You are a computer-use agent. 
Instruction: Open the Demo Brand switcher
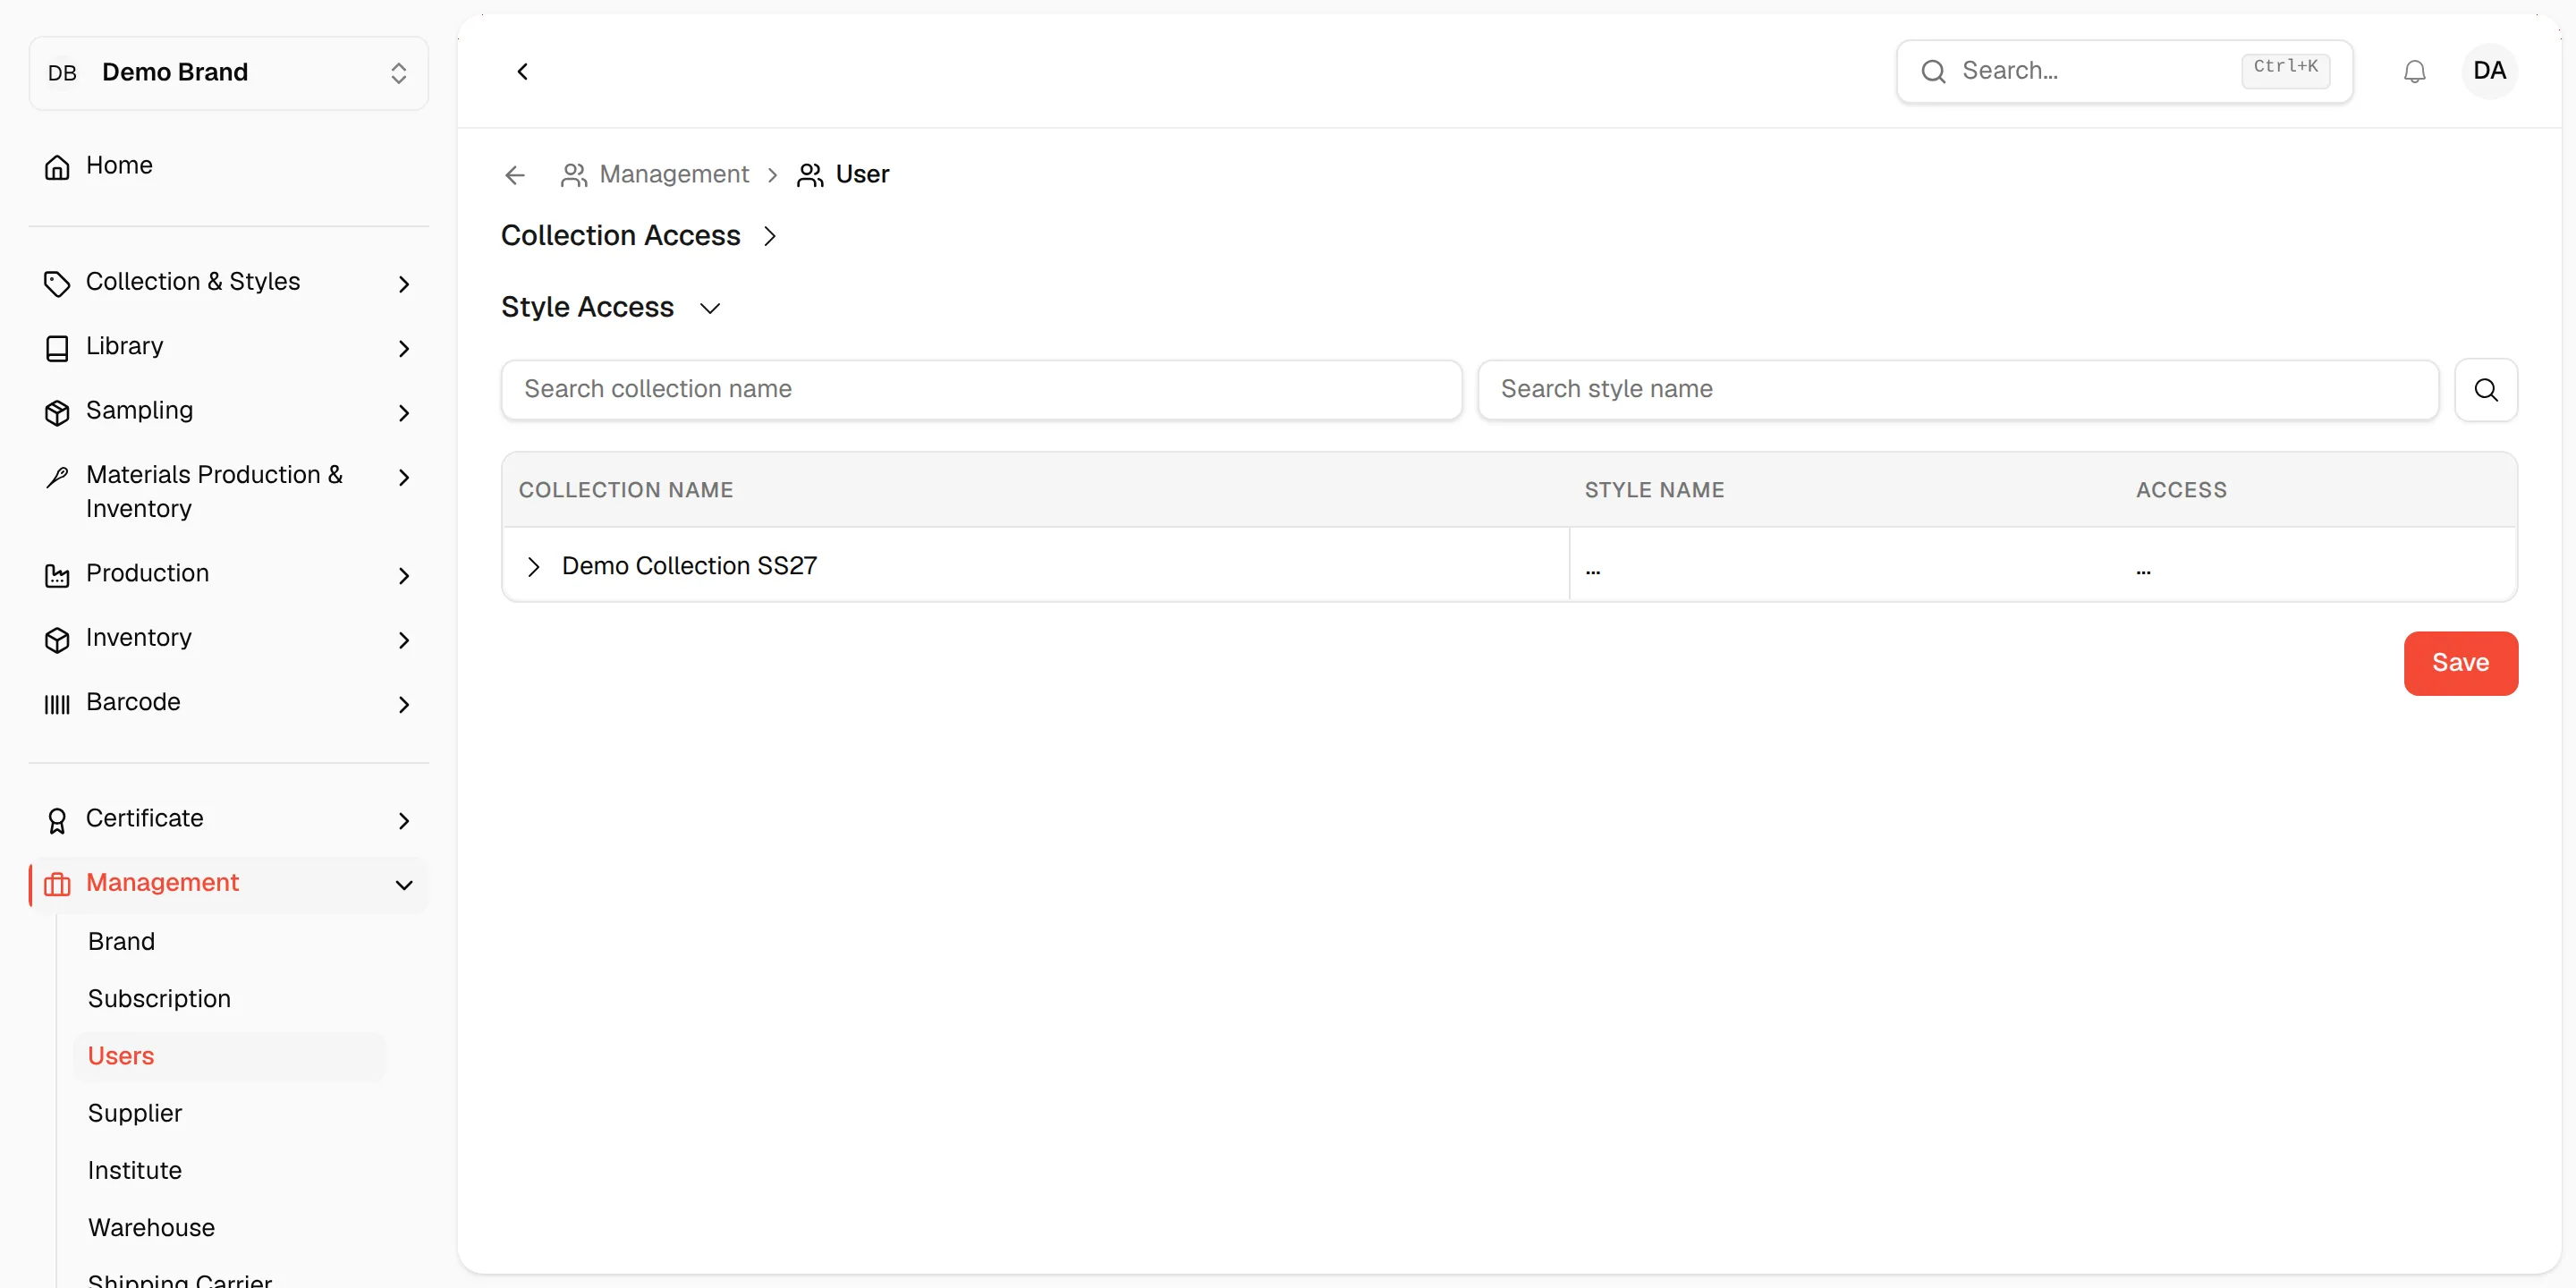228,73
